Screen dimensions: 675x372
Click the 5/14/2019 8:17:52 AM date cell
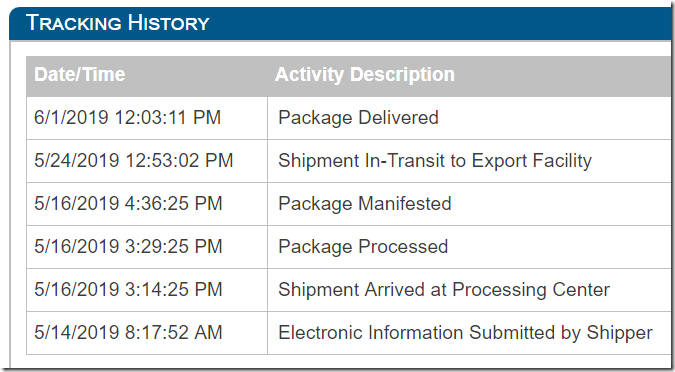click(x=147, y=333)
